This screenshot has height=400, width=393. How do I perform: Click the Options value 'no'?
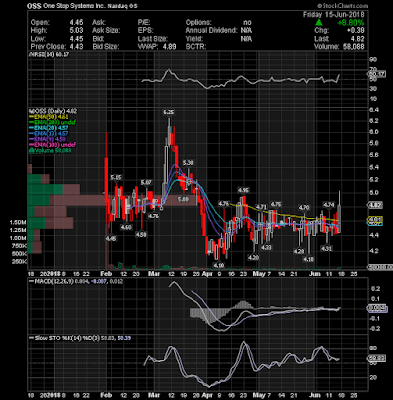[x=247, y=22]
